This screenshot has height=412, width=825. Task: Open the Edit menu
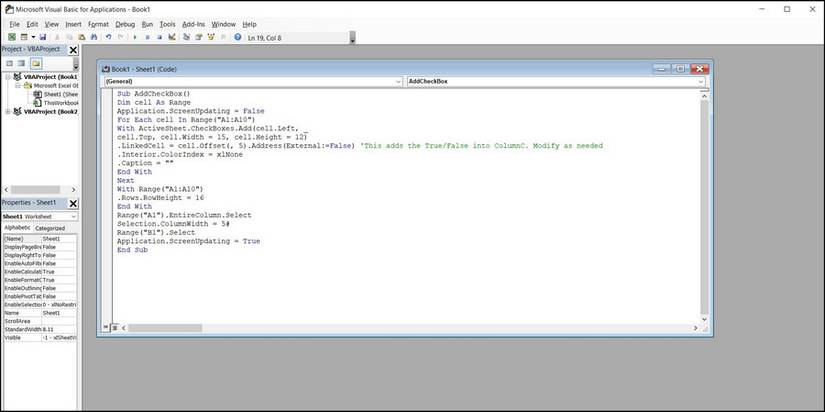32,24
